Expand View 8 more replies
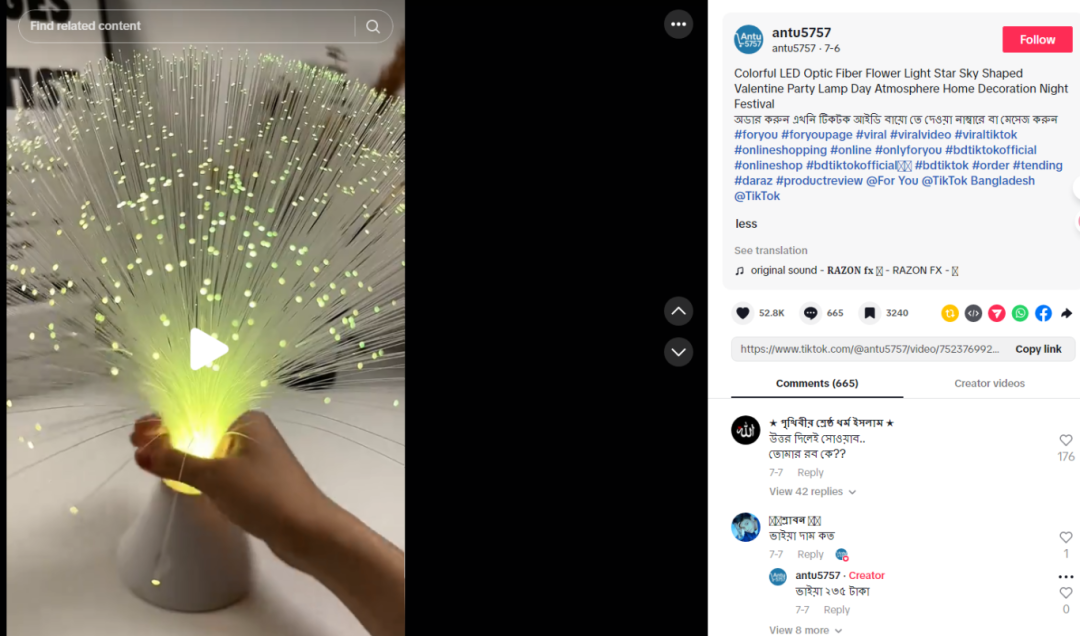1080x636 pixels. pyautogui.click(x=805, y=630)
